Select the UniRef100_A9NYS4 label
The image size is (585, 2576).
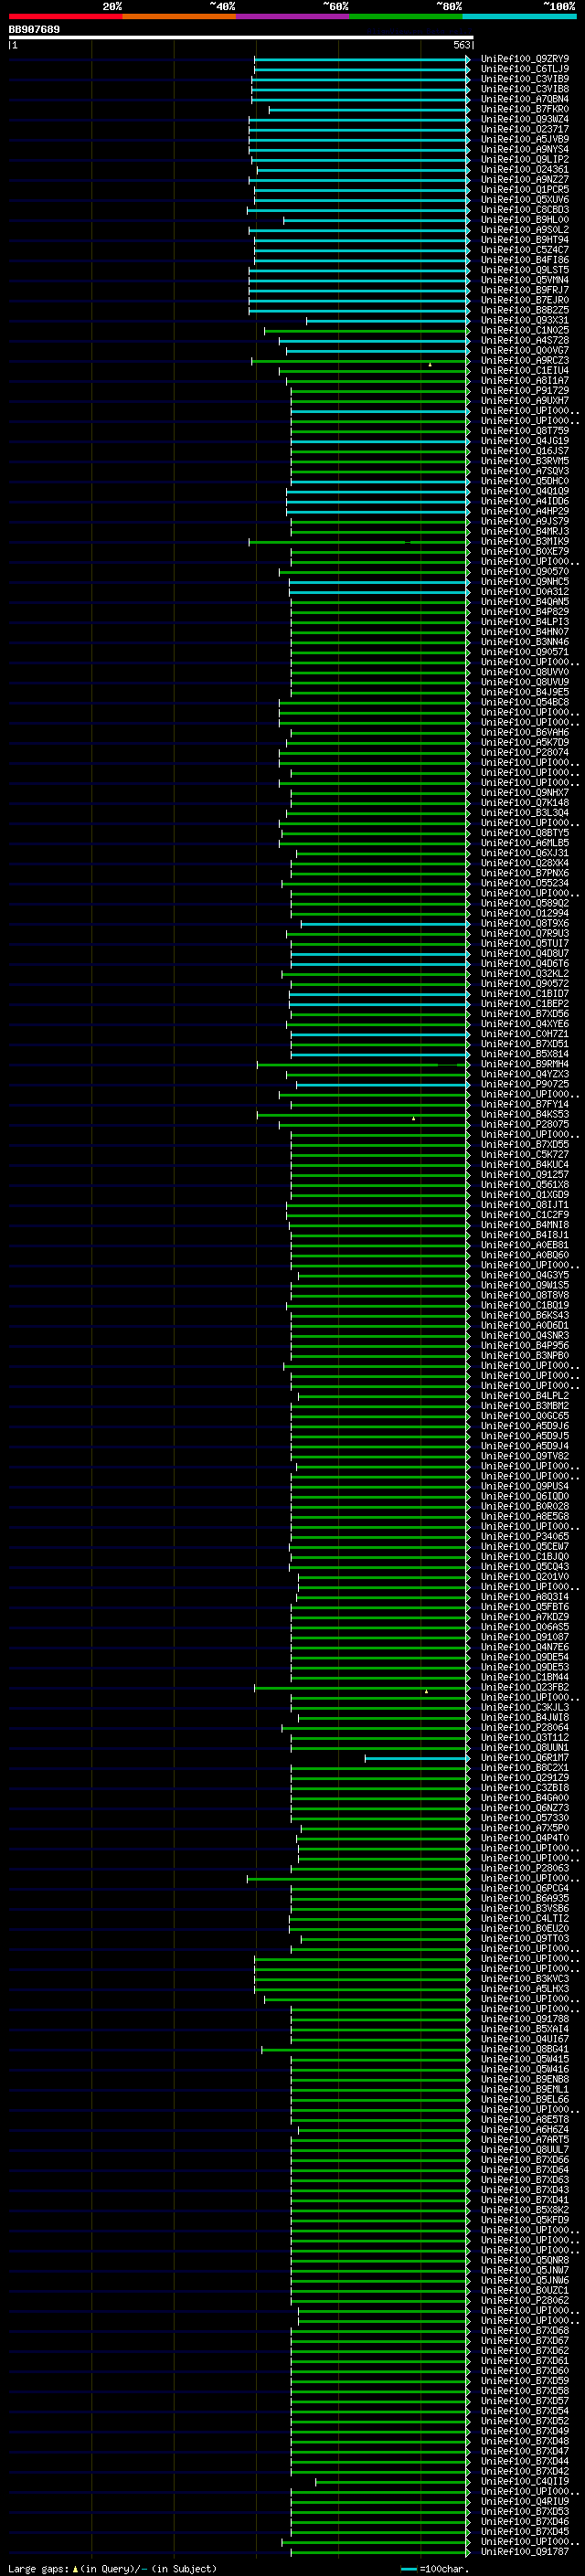pyautogui.click(x=524, y=149)
